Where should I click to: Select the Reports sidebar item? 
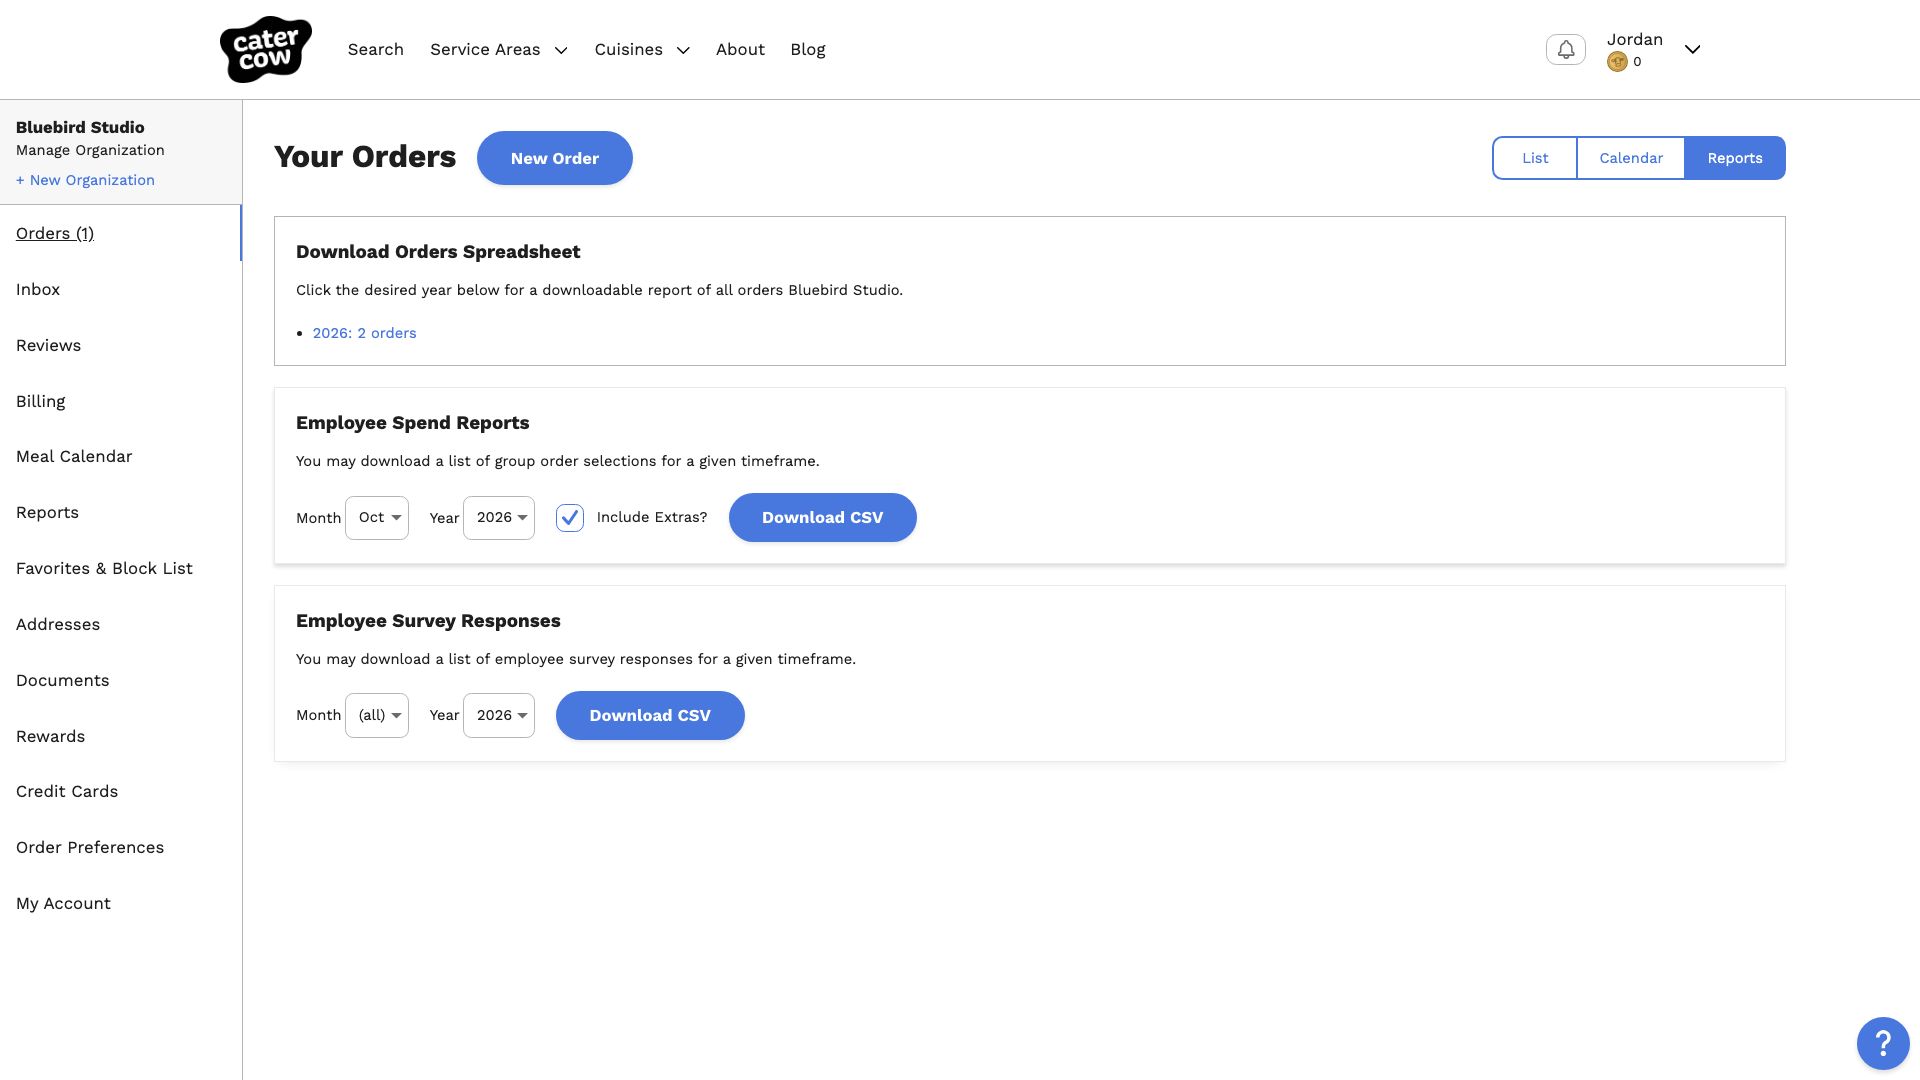pyautogui.click(x=47, y=512)
